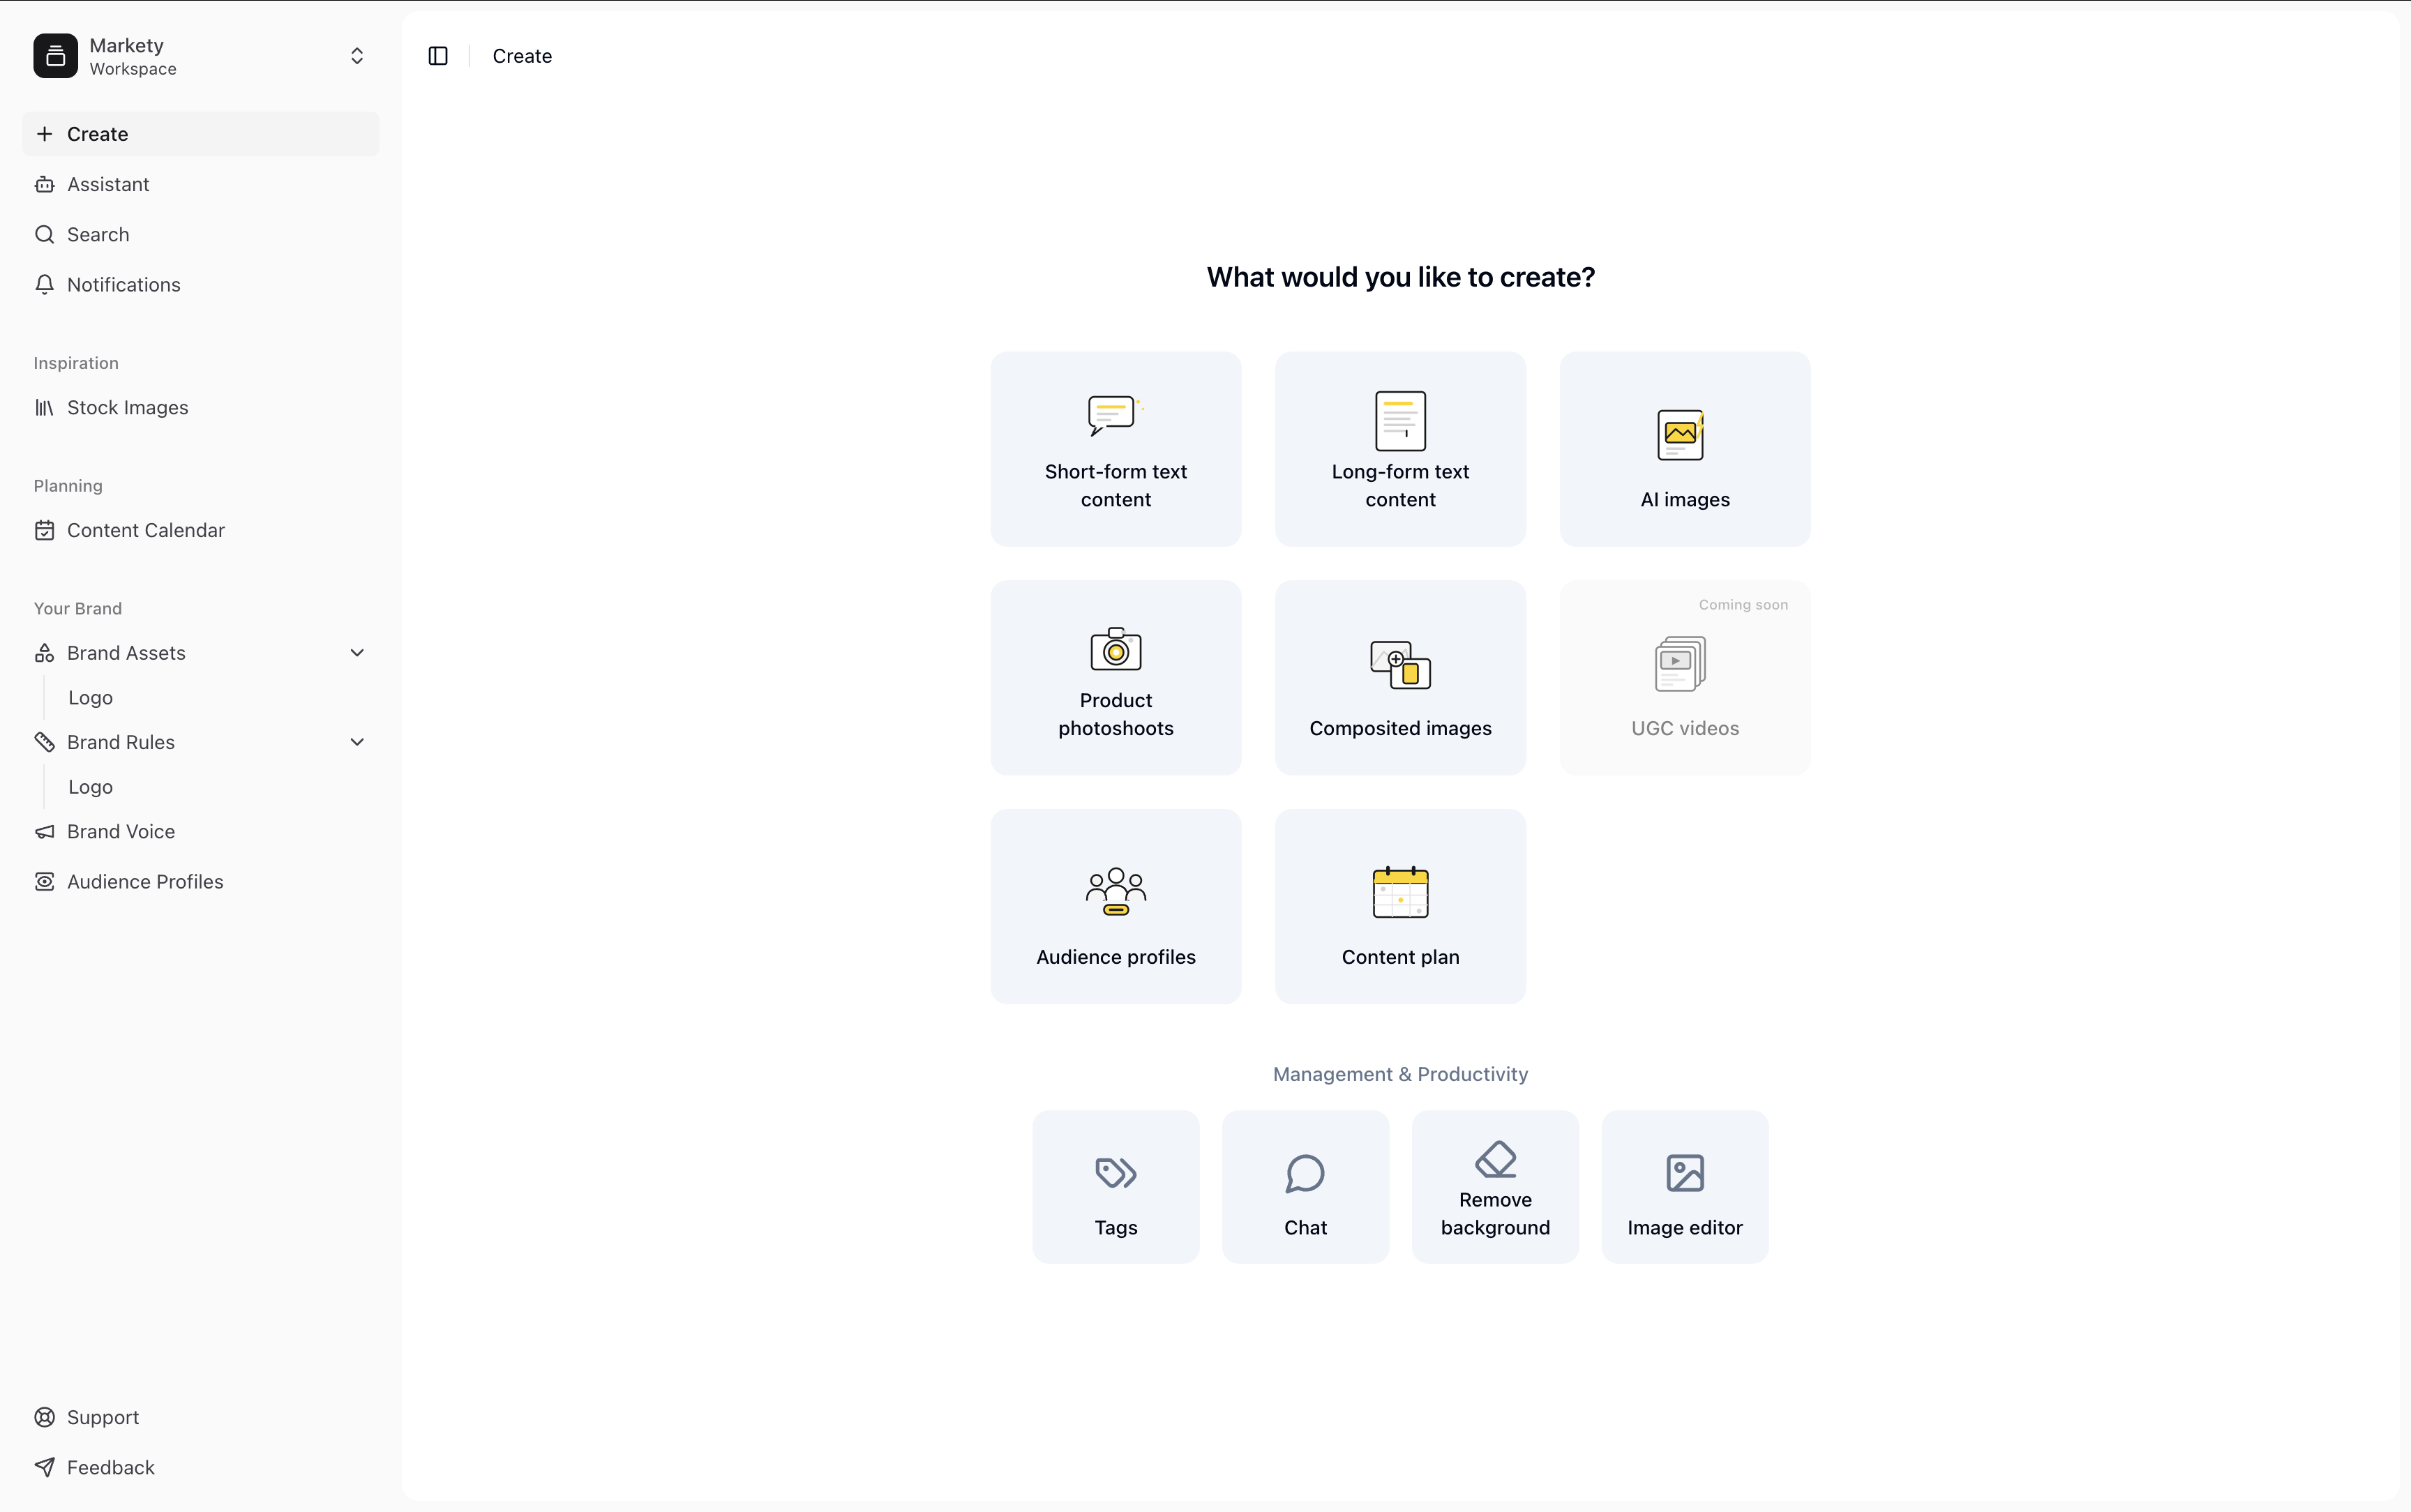Open the Content plan calendar card

pyautogui.click(x=1400, y=906)
